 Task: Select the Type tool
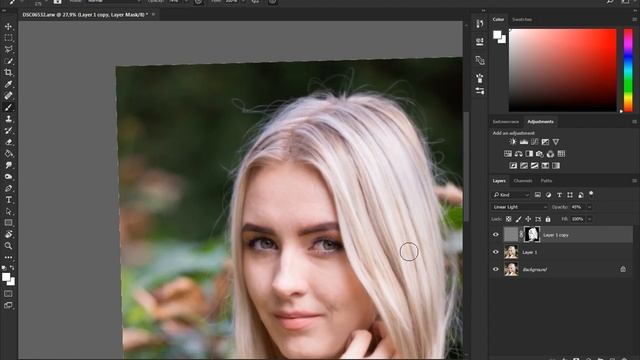pos(8,200)
